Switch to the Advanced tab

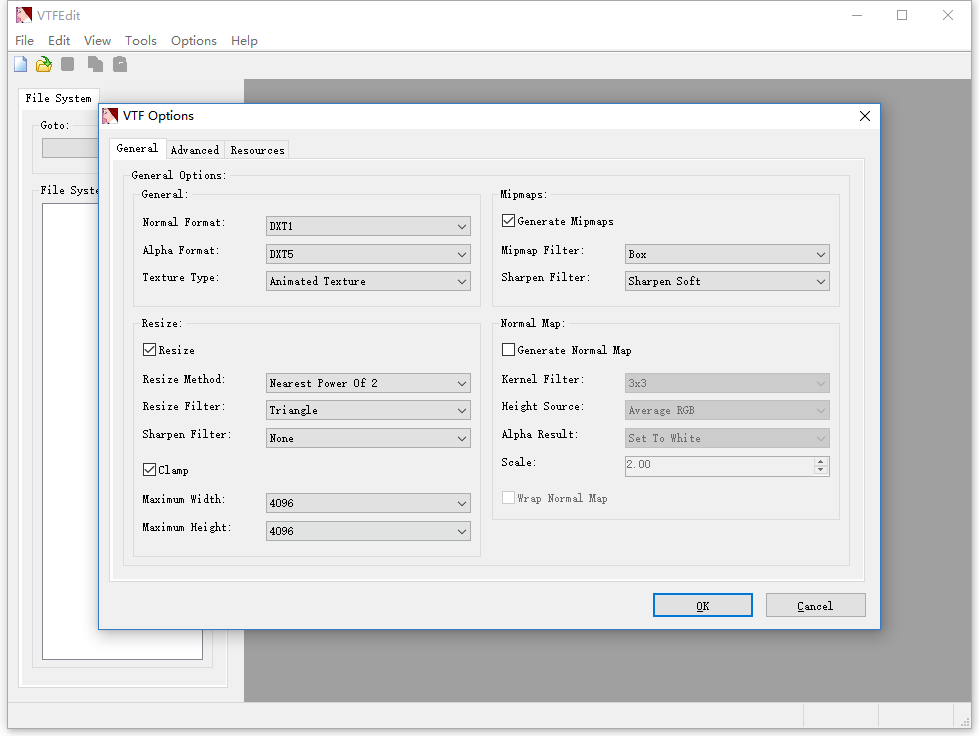pos(195,150)
